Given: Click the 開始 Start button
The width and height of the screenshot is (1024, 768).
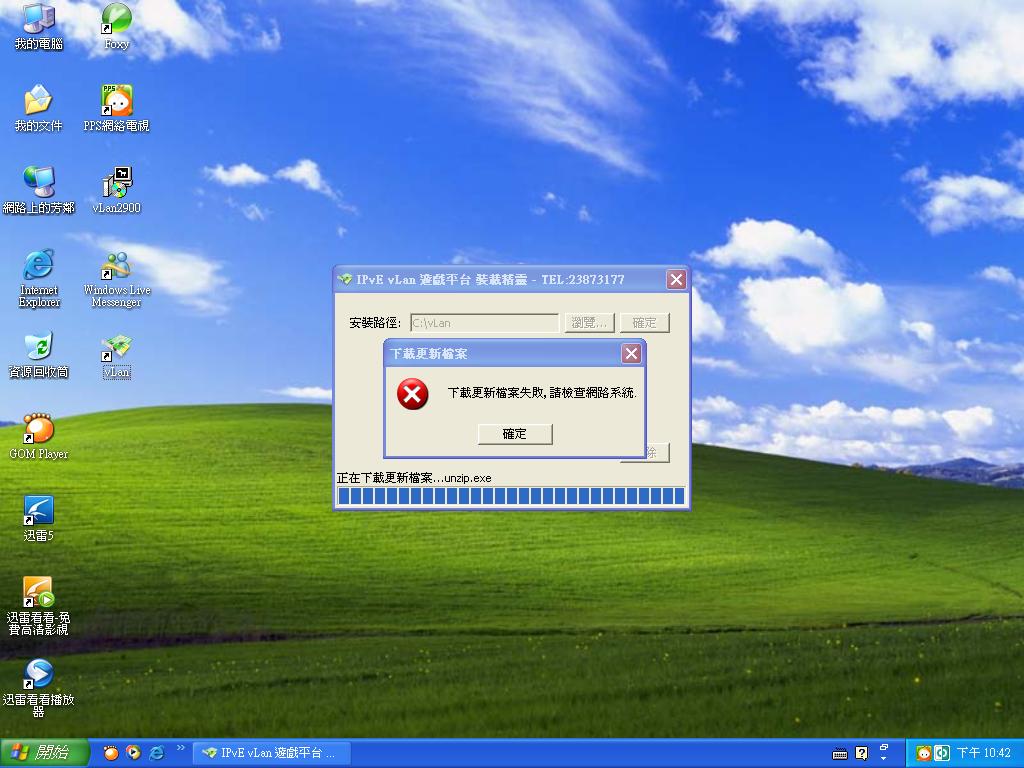Looking at the screenshot, I should pos(44,753).
